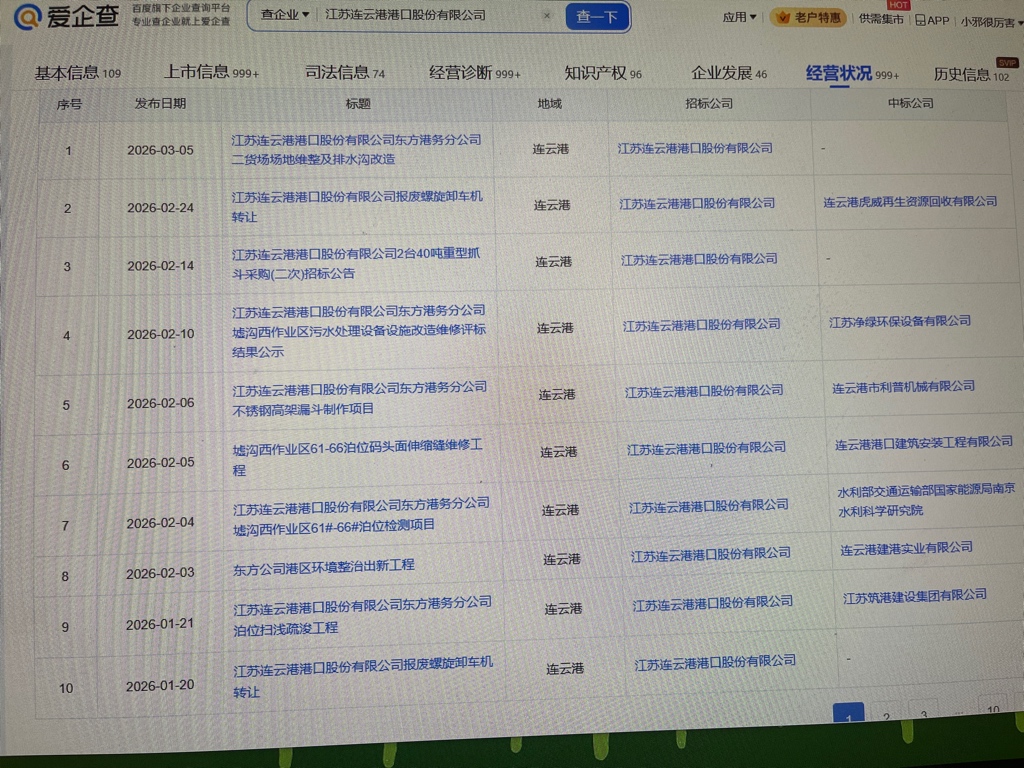Open the tendering company link in row 10
Viewport: 1024px width, 768px height.
click(x=715, y=663)
